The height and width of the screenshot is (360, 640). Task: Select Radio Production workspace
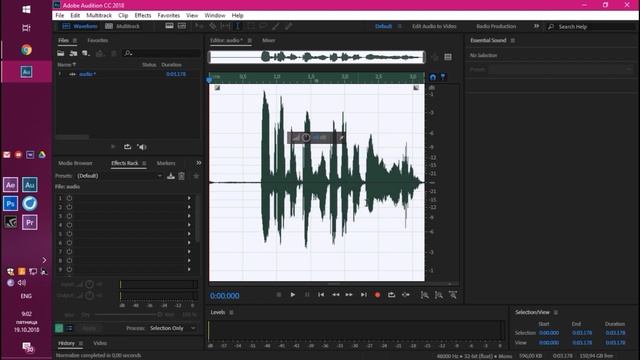(x=496, y=26)
